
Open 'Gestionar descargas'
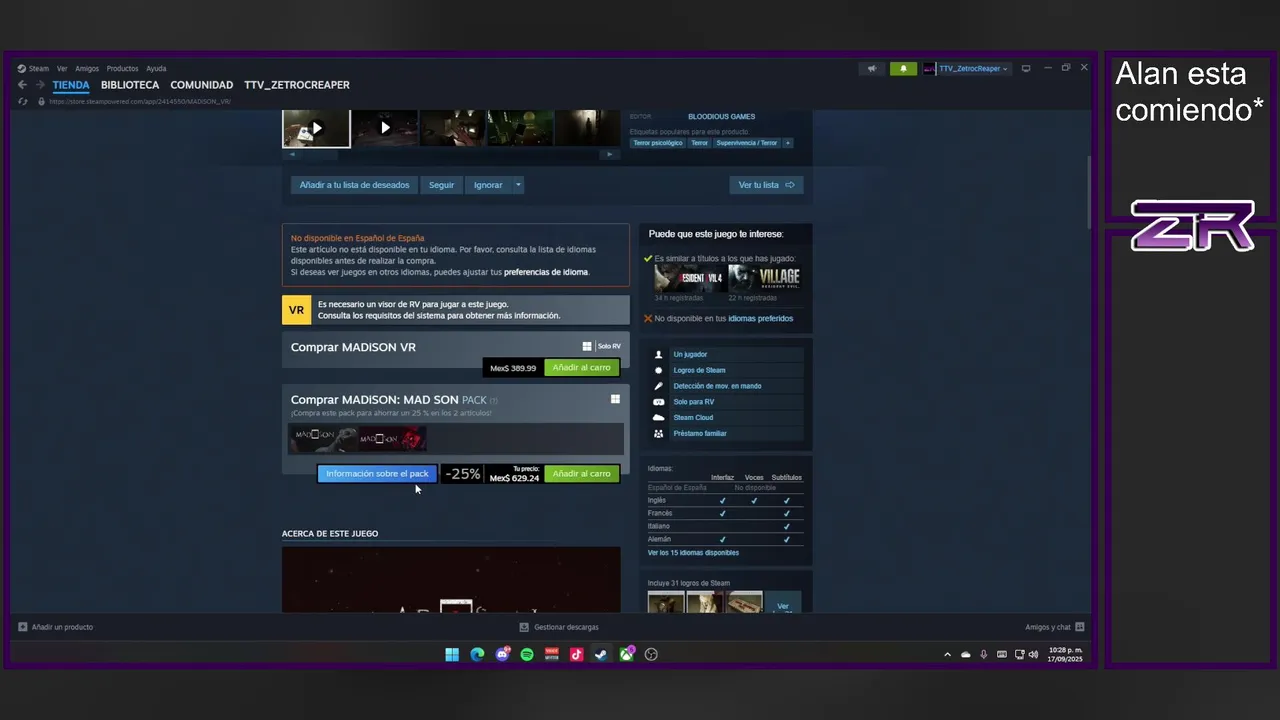[x=559, y=627]
